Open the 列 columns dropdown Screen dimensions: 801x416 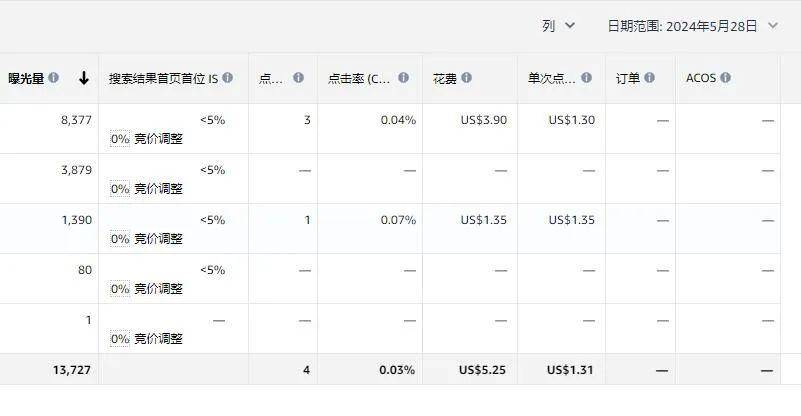559,26
